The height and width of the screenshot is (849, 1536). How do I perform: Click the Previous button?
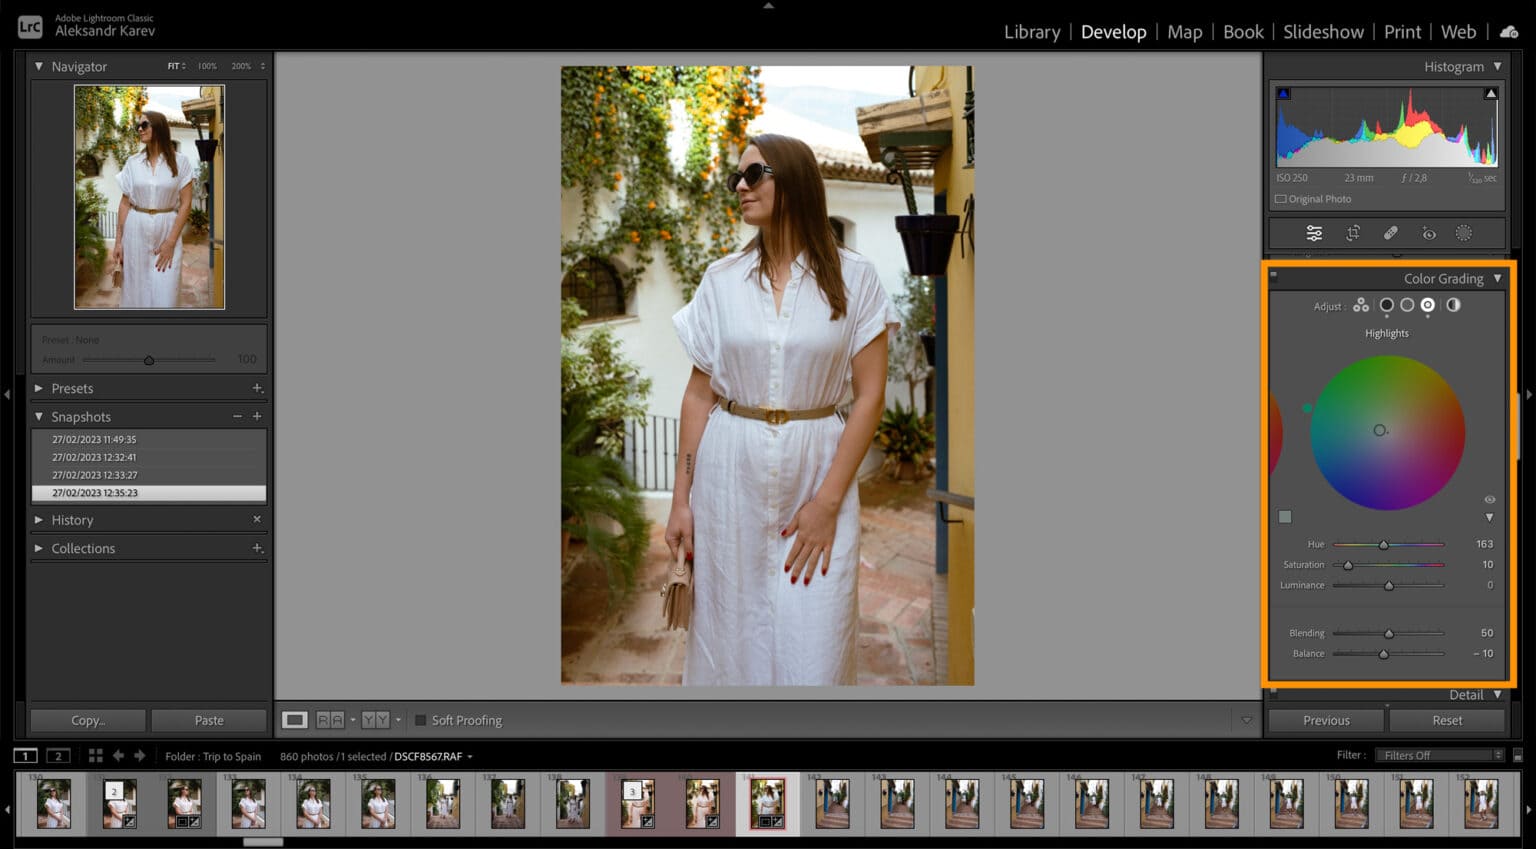(x=1325, y=720)
